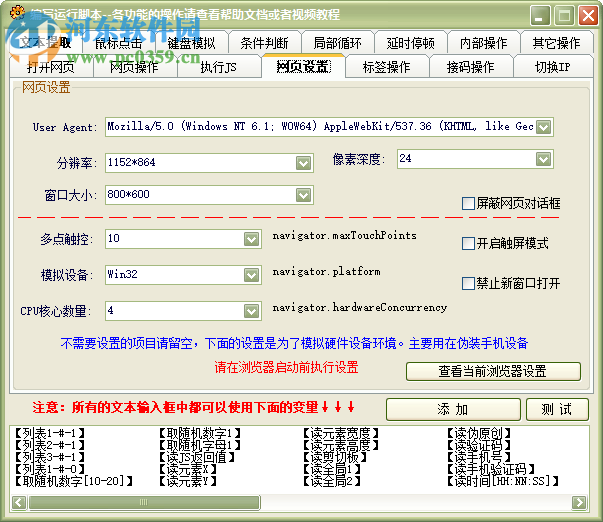The height and width of the screenshot is (522, 603).
Task: Expand the 像素深度 dropdown showing 24
Action: 543,159
